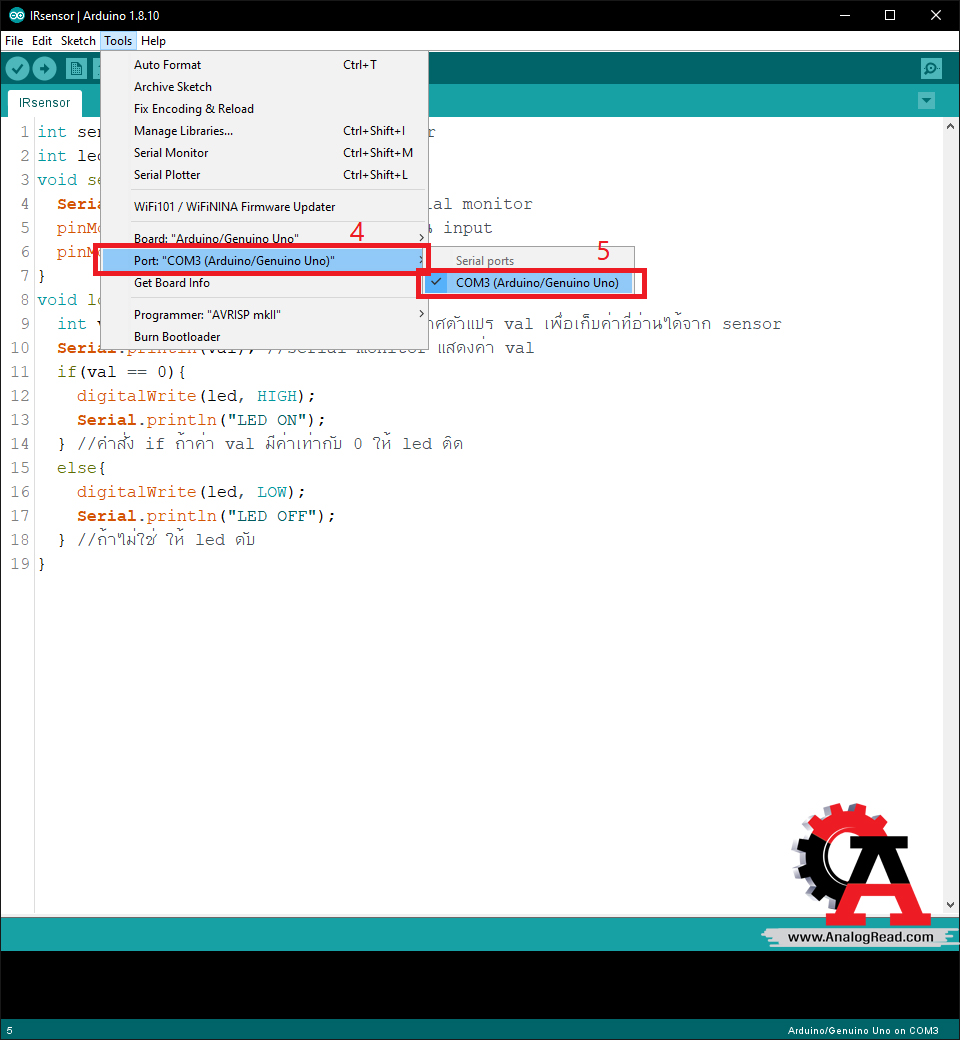The height and width of the screenshot is (1040, 960).
Task: Click the Upload arrow toolbar icon
Action: 44,68
